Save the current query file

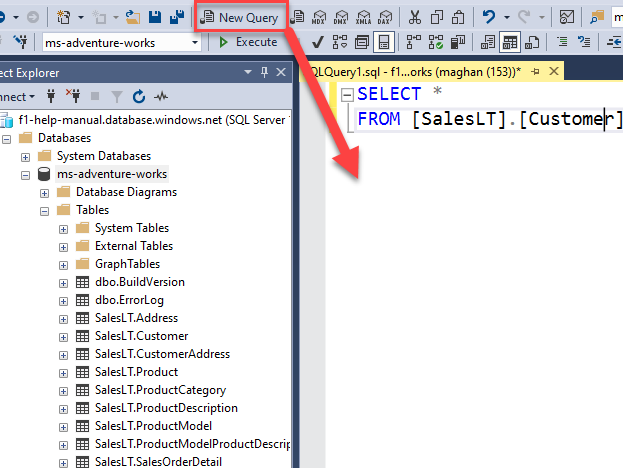155,17
